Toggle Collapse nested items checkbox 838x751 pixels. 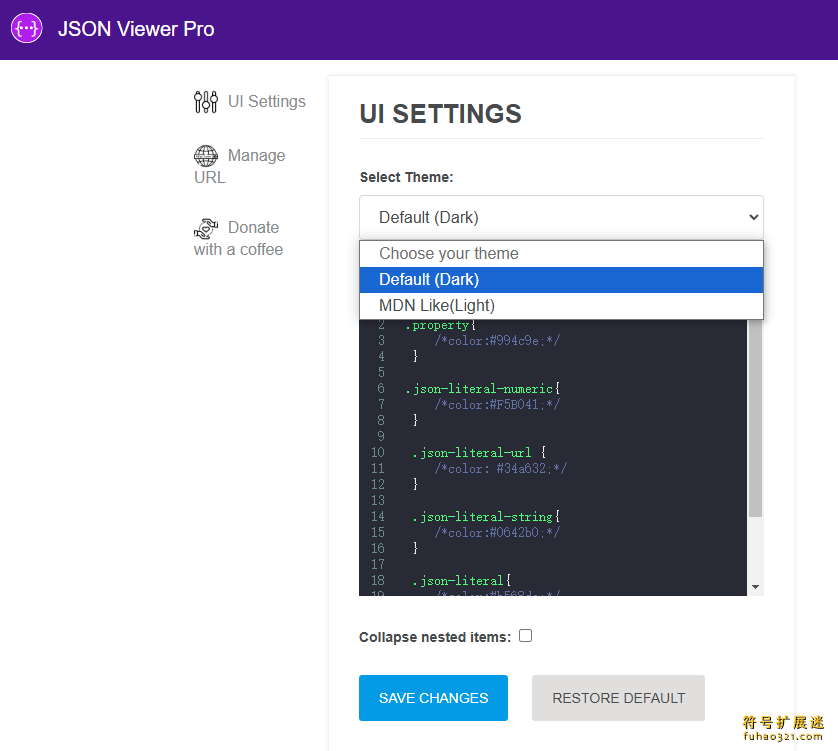tap(525, 636)
